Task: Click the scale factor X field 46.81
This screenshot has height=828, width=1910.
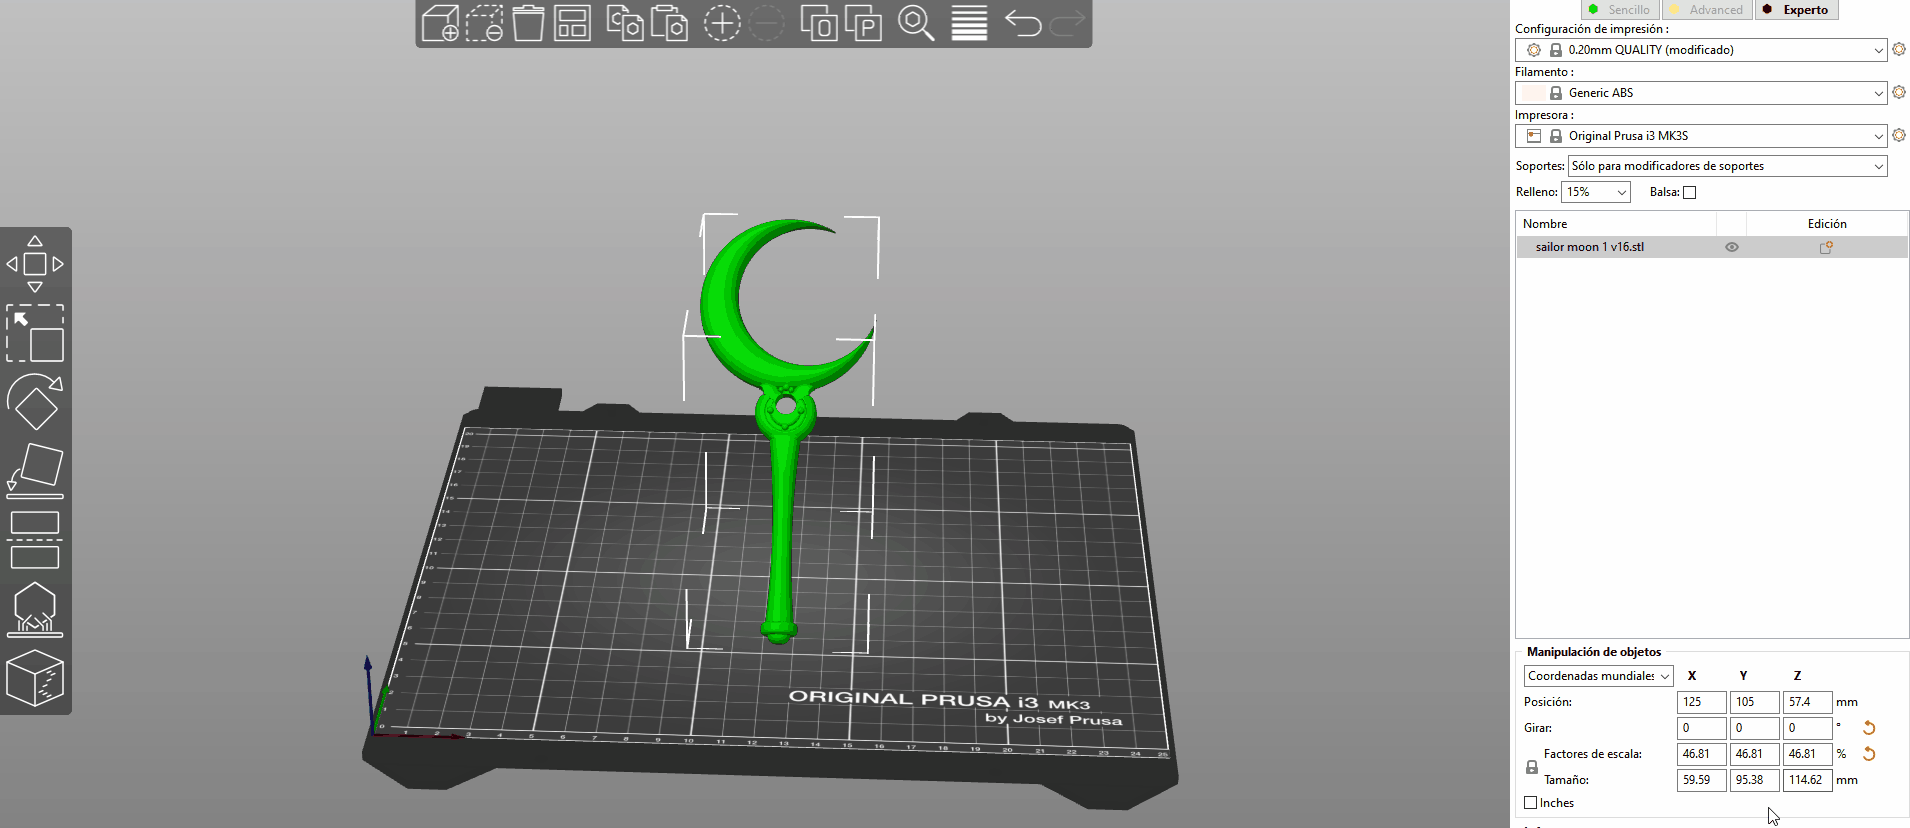Action: 1701,754
